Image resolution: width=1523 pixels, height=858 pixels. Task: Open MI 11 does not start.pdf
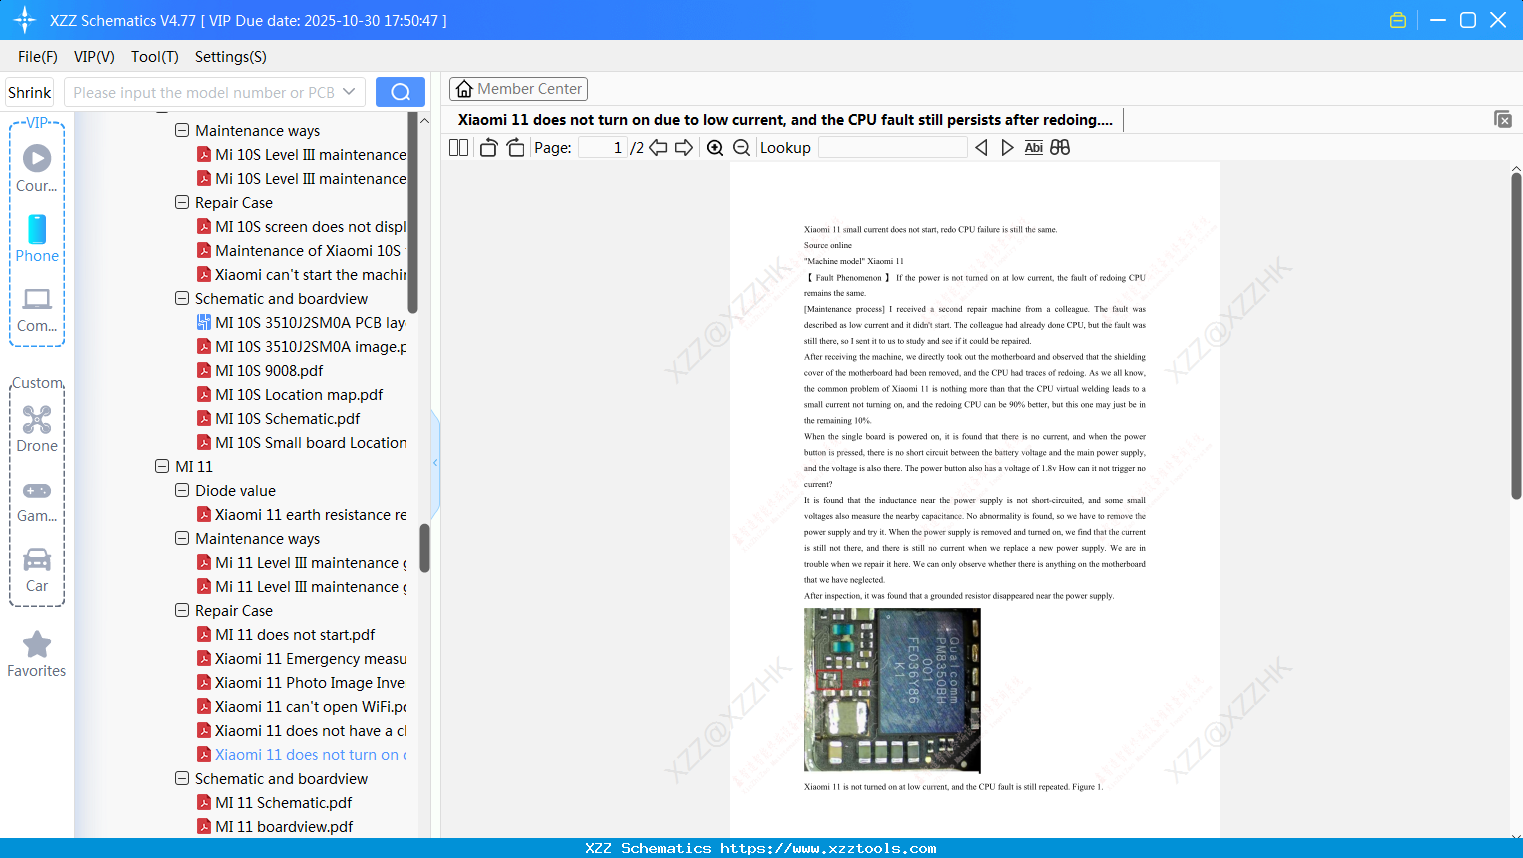[286, 635]
